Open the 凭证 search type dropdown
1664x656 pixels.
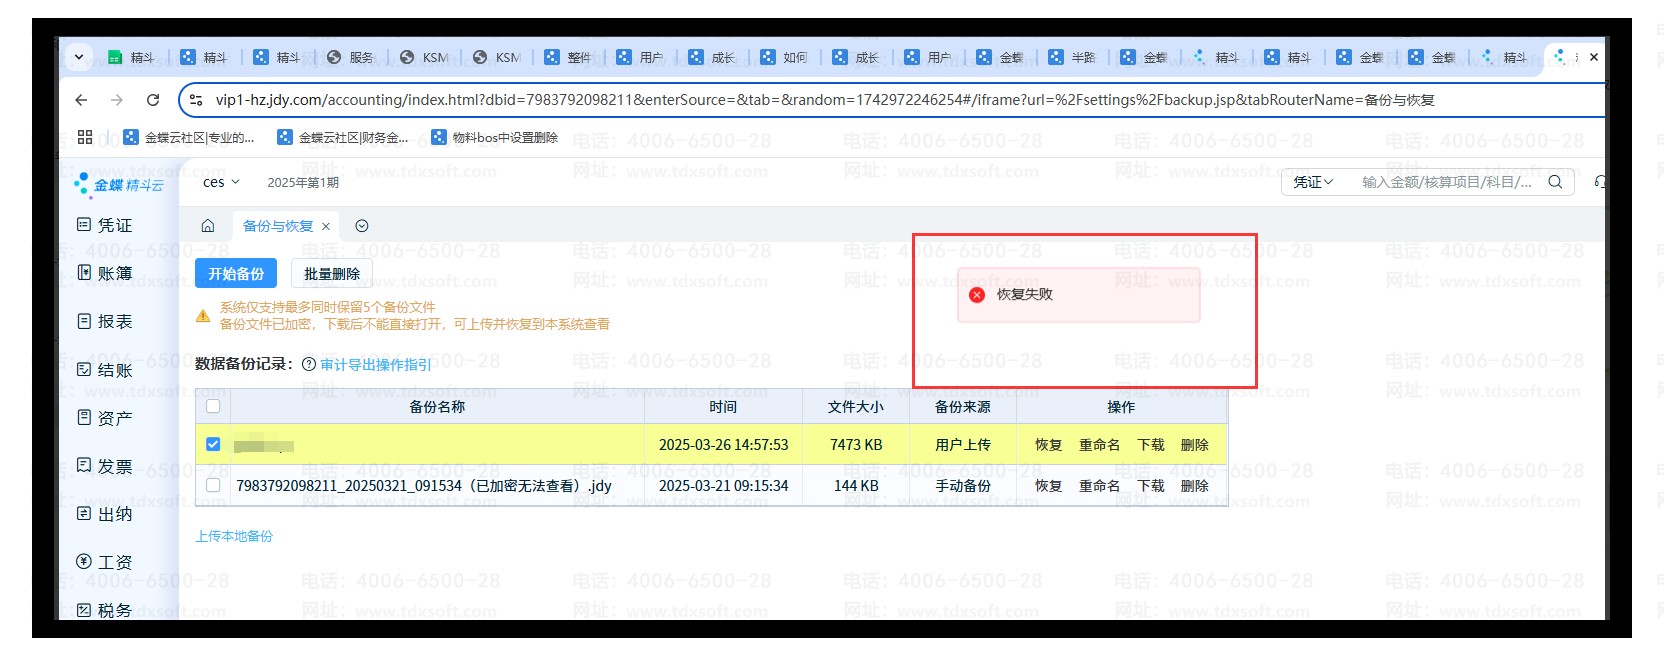click(1313, 182)
